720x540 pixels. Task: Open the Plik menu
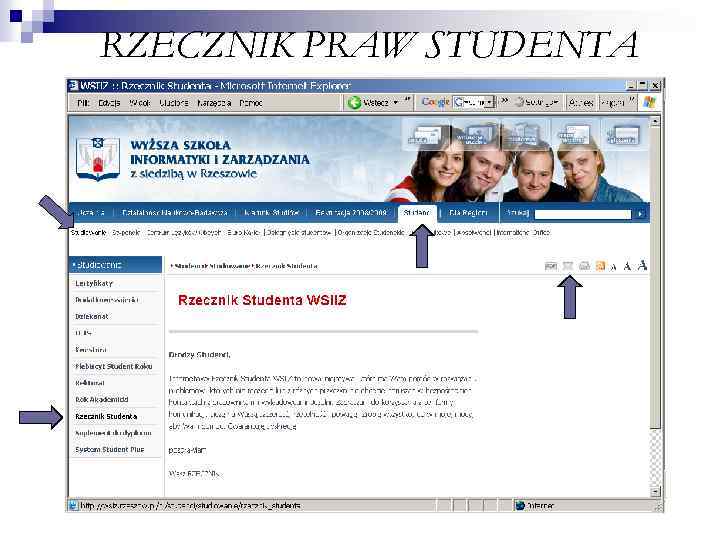tap(83, 103)
